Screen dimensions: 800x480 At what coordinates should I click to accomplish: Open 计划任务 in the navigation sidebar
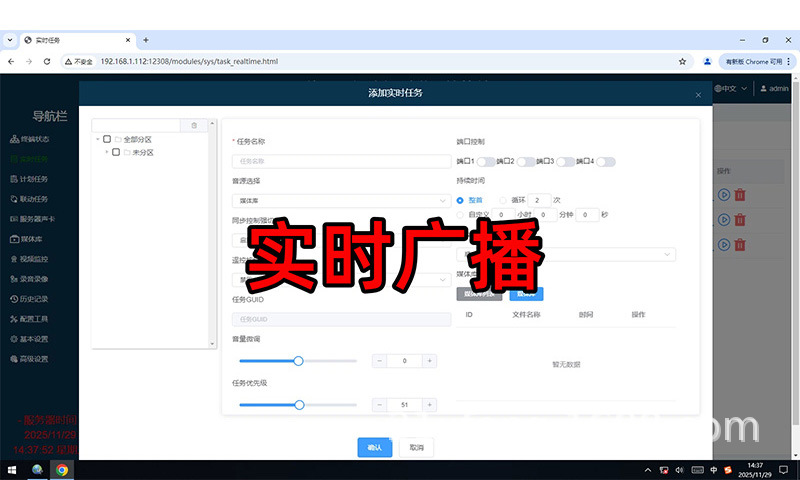(x=30, y=179)
